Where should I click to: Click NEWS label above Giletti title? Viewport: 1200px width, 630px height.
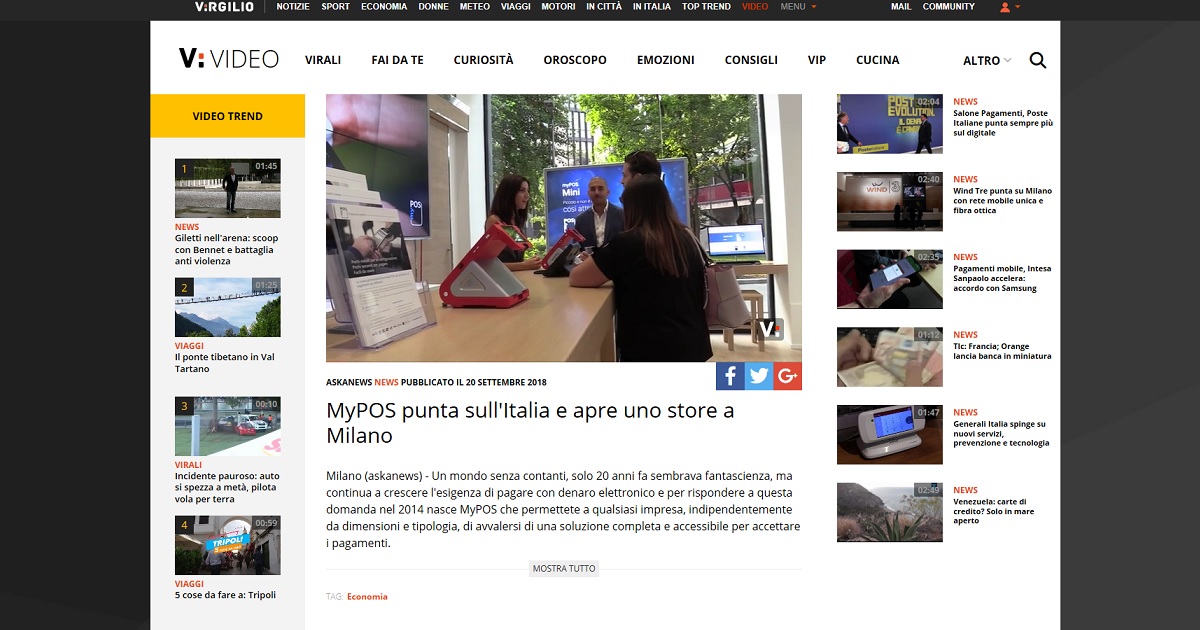[x=187, y=227]
